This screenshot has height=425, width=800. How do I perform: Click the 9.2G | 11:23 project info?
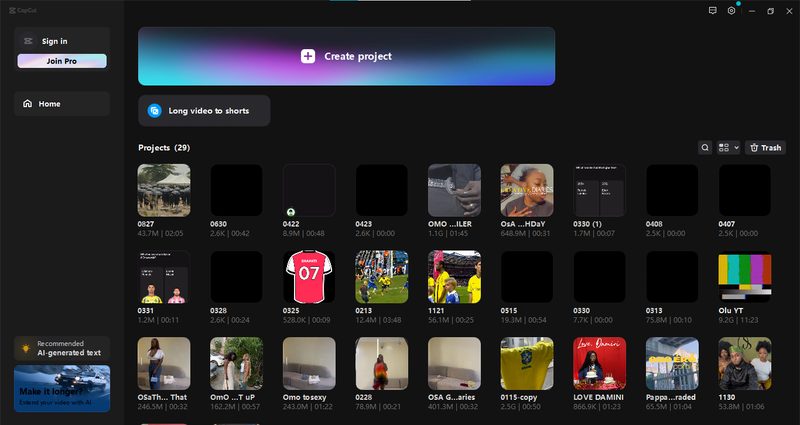pos(738,320)
